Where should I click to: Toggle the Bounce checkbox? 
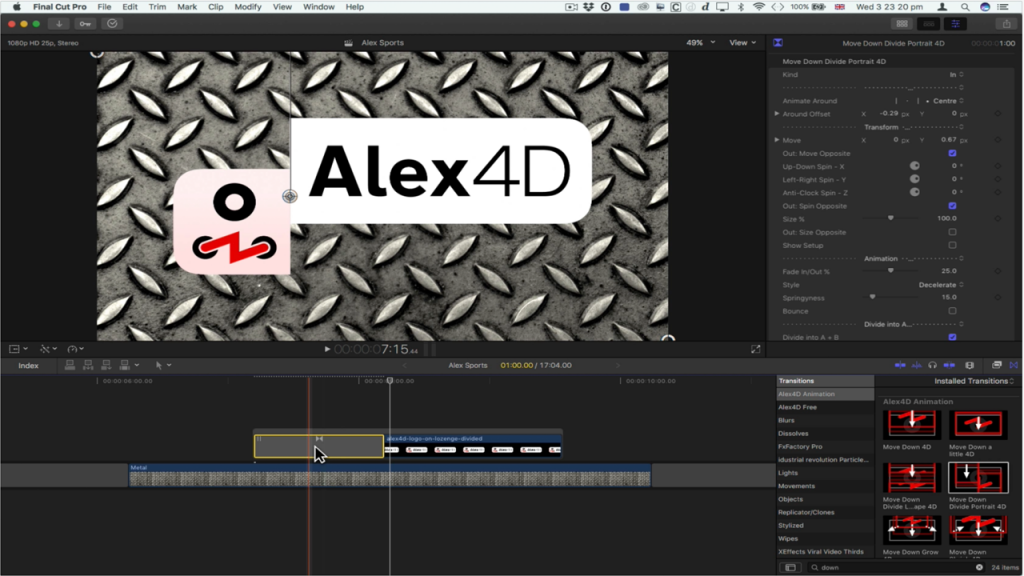pos(952,311)
